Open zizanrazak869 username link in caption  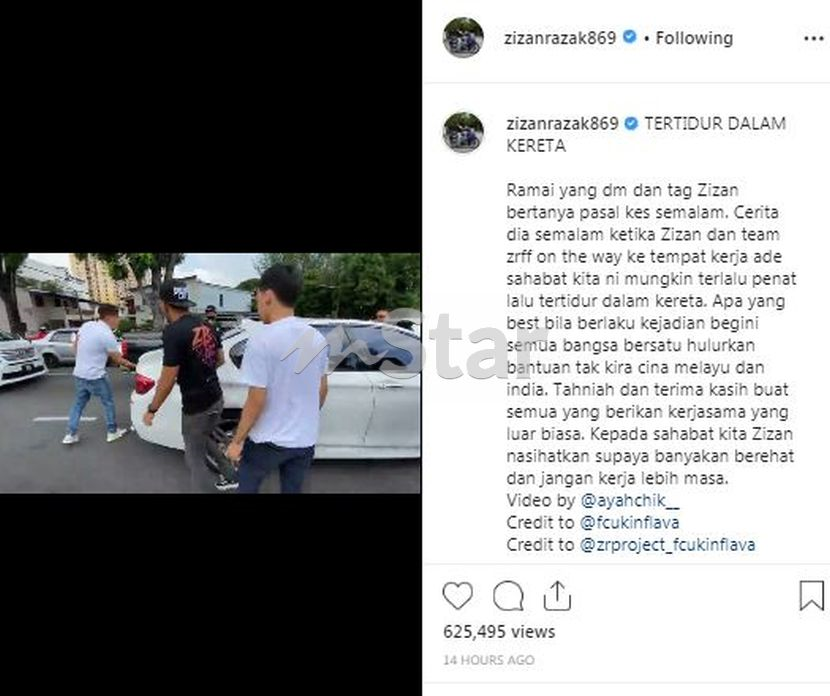point(562,124)
